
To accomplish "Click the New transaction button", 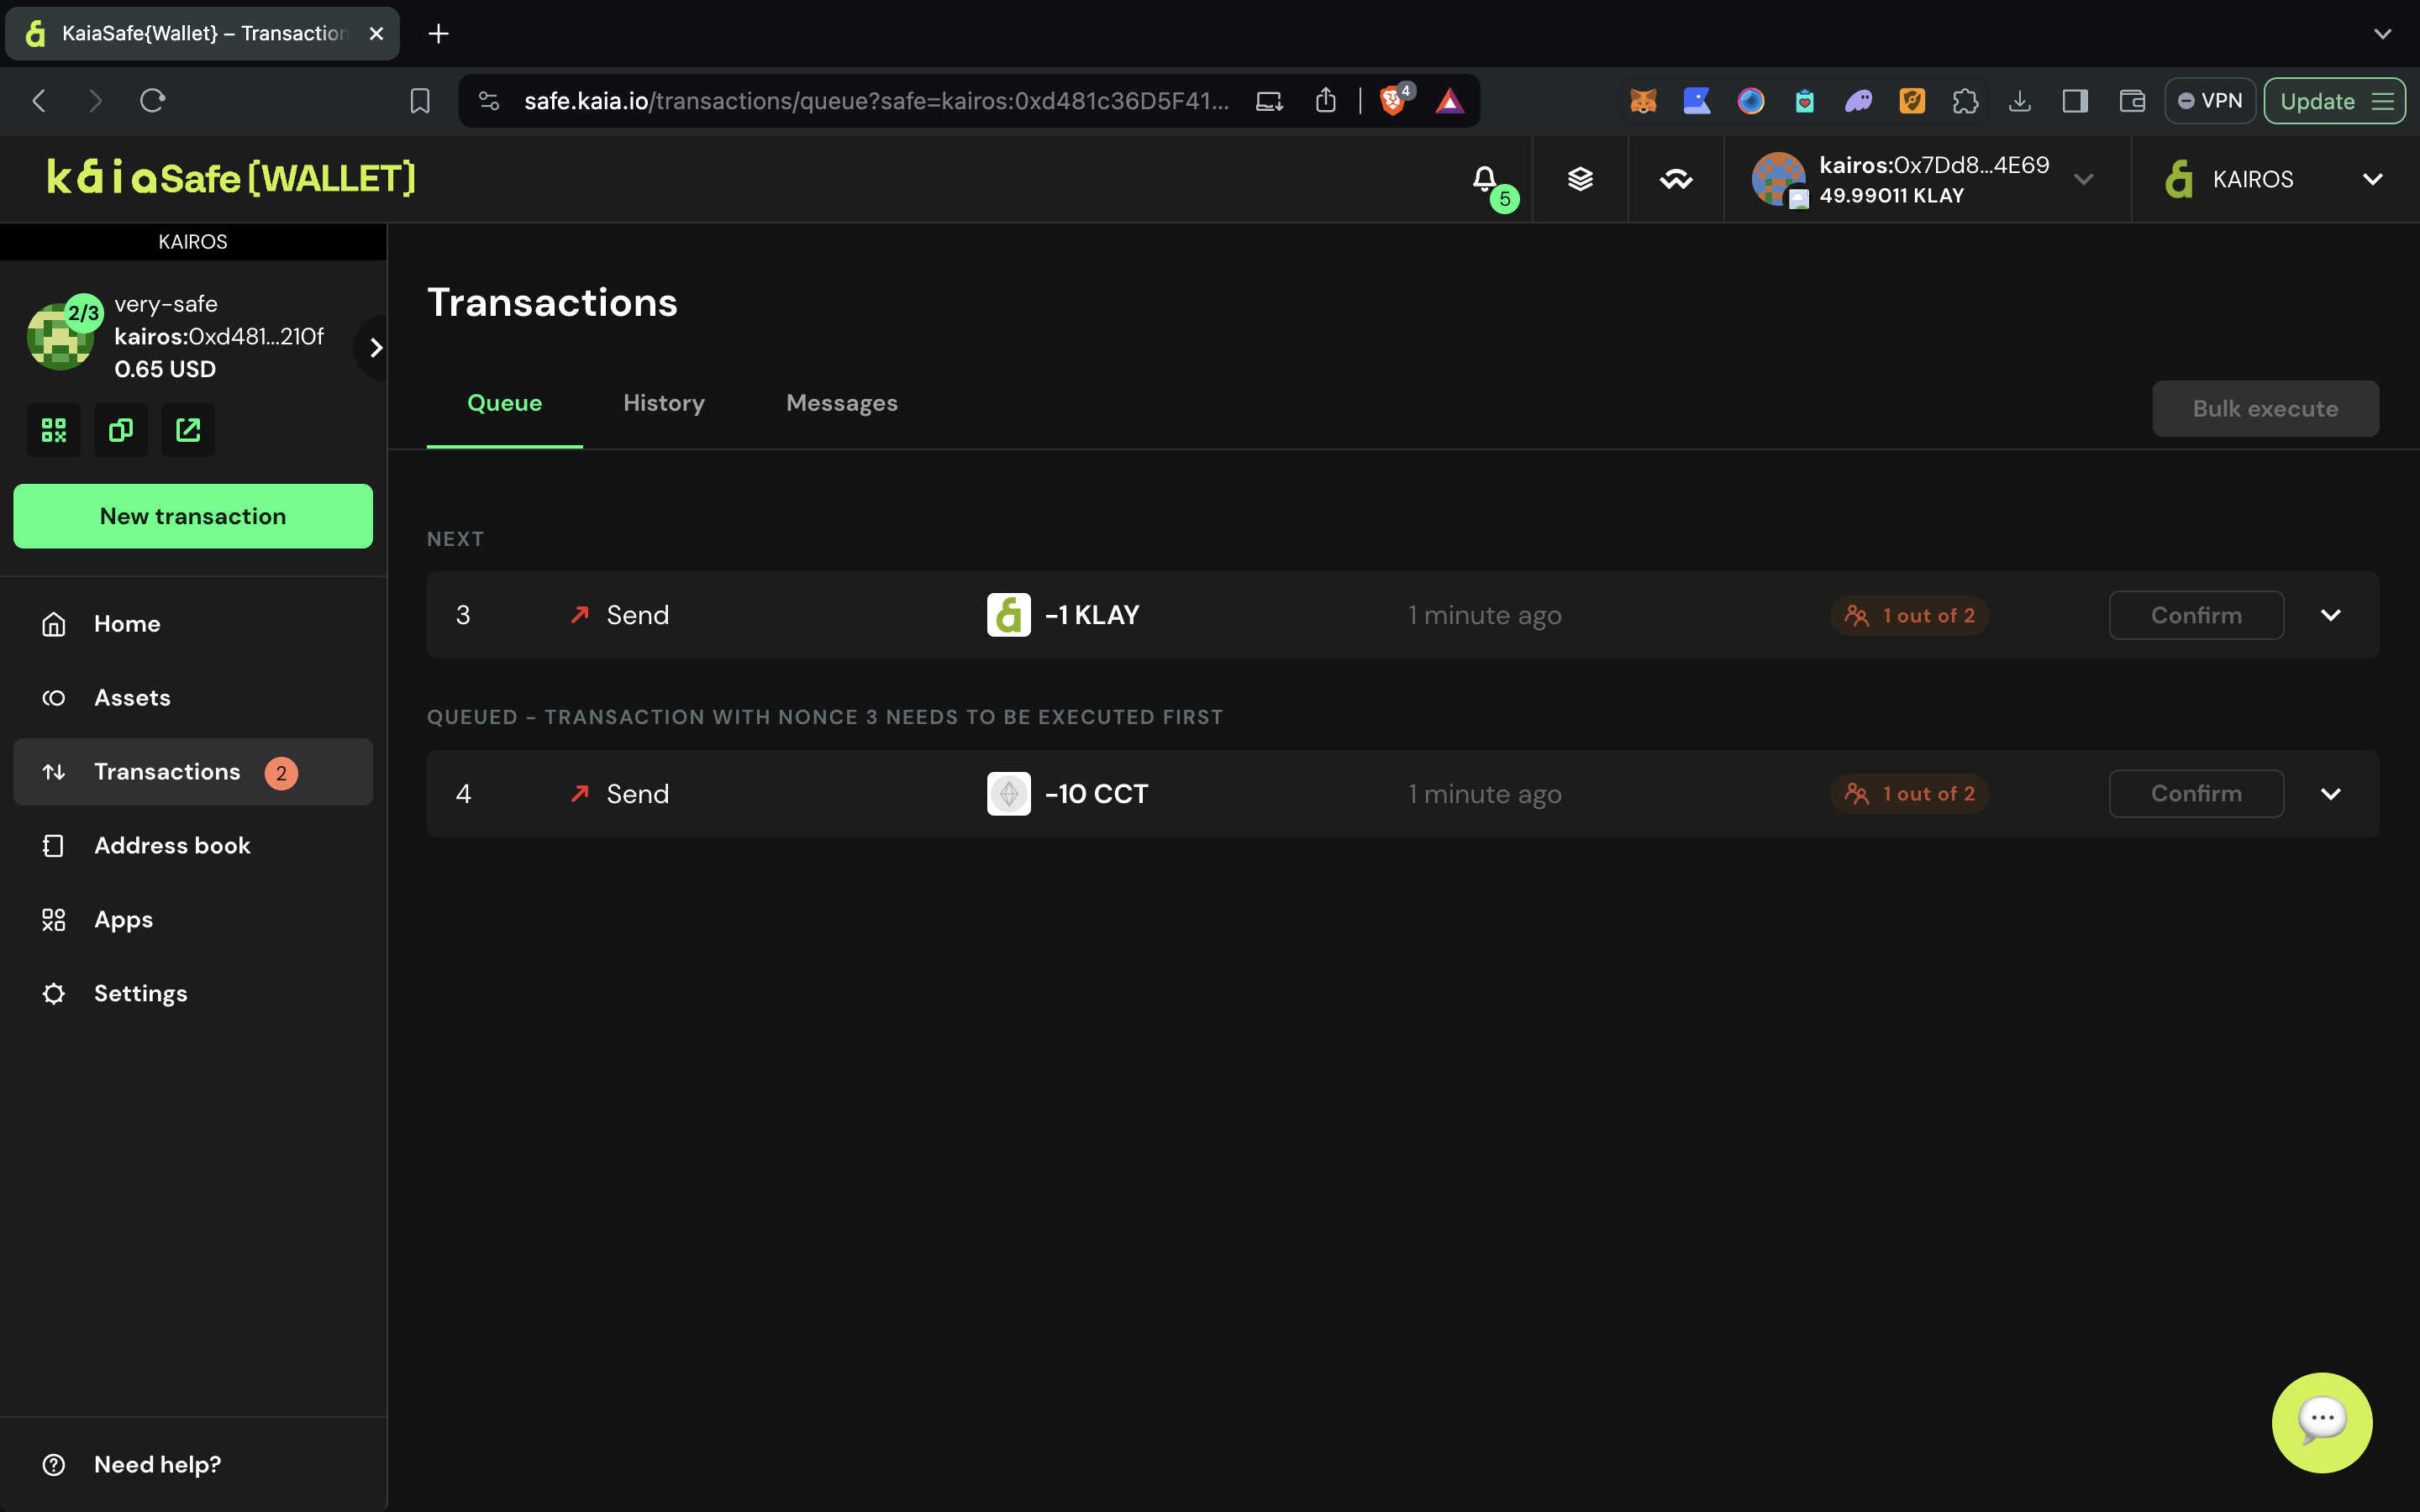I will tap(193, 516).
